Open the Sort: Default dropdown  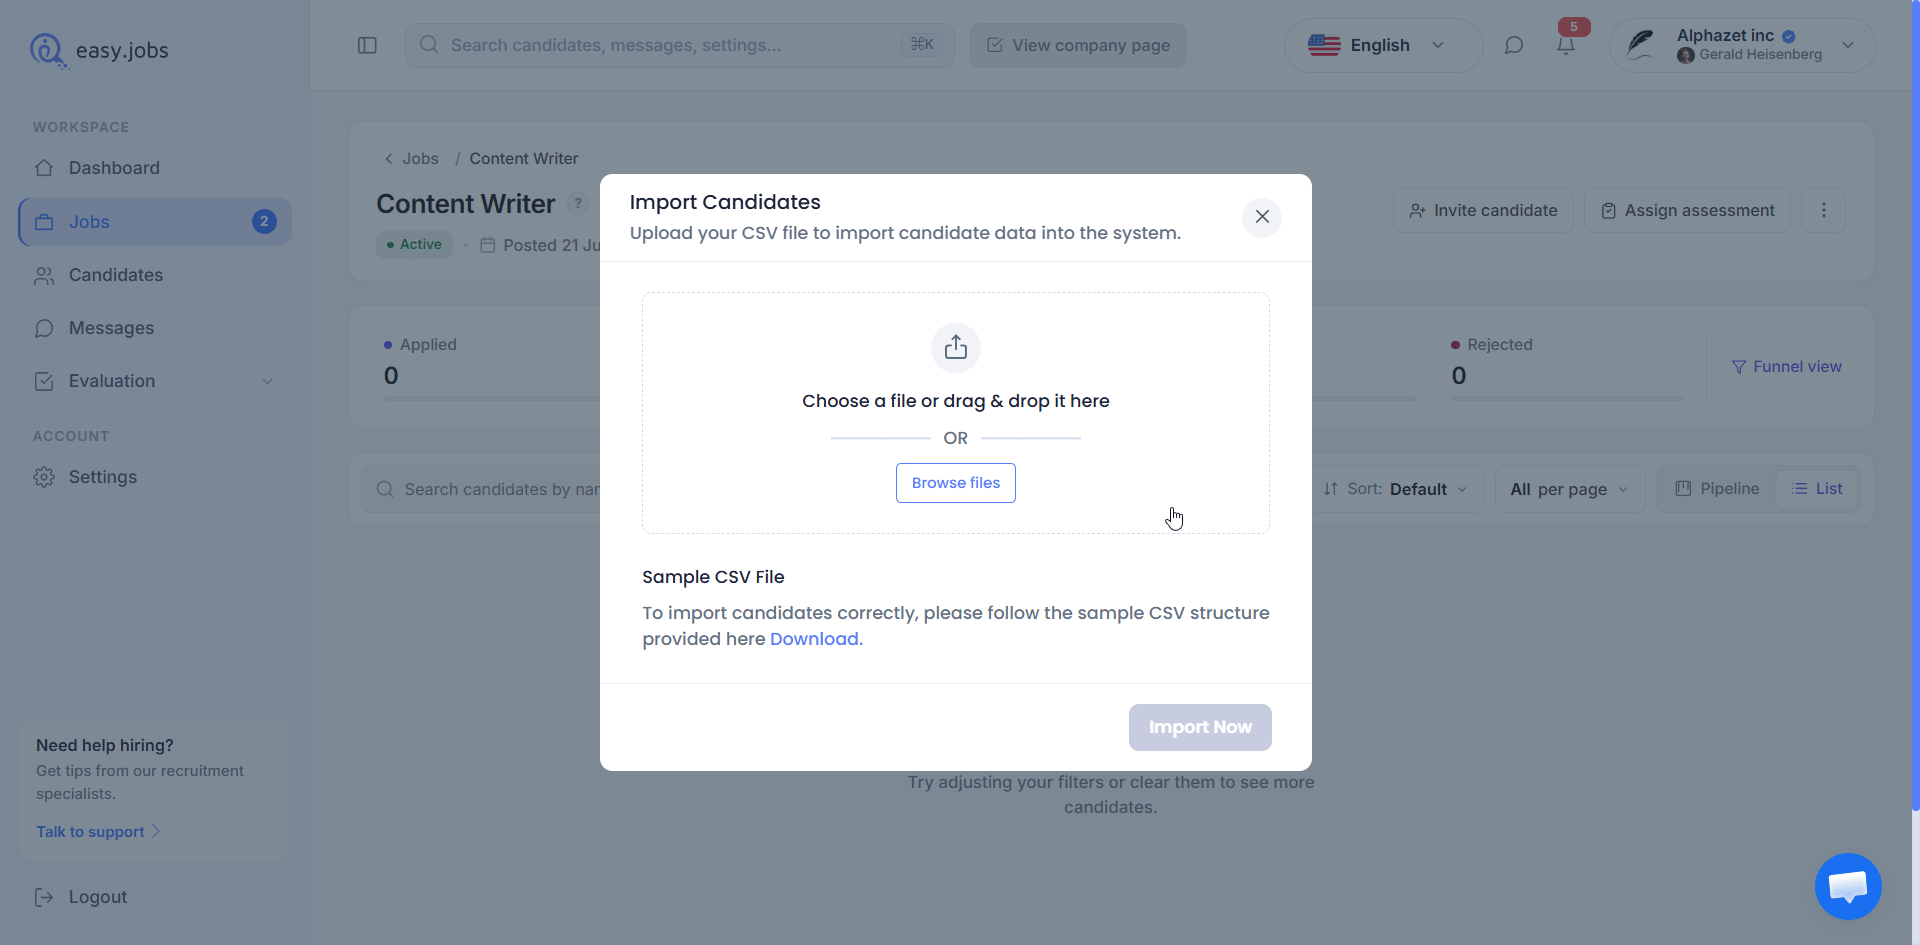(1394, 489)
